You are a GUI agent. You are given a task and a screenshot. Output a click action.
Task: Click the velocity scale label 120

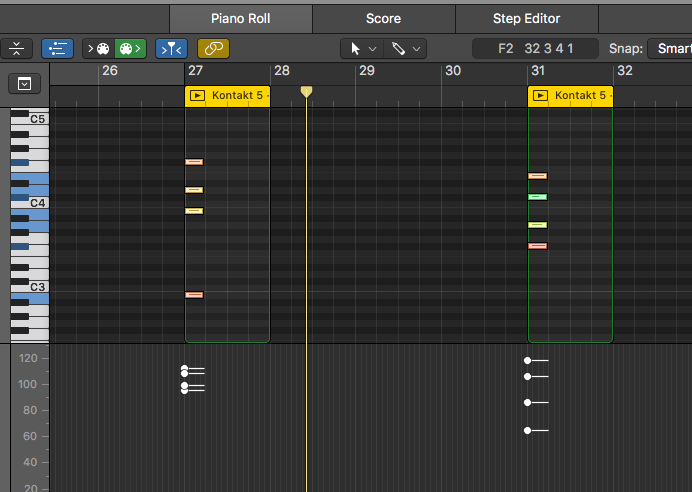28,358
